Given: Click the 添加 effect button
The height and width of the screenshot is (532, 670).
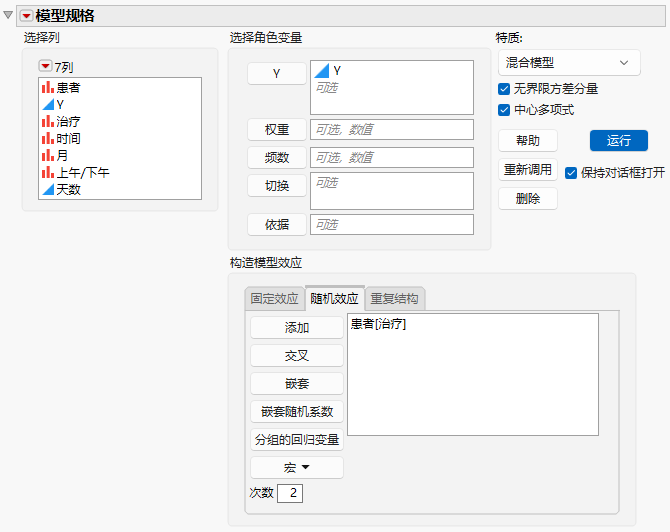Looking at the screenshot, I should (x=297, y=328).
